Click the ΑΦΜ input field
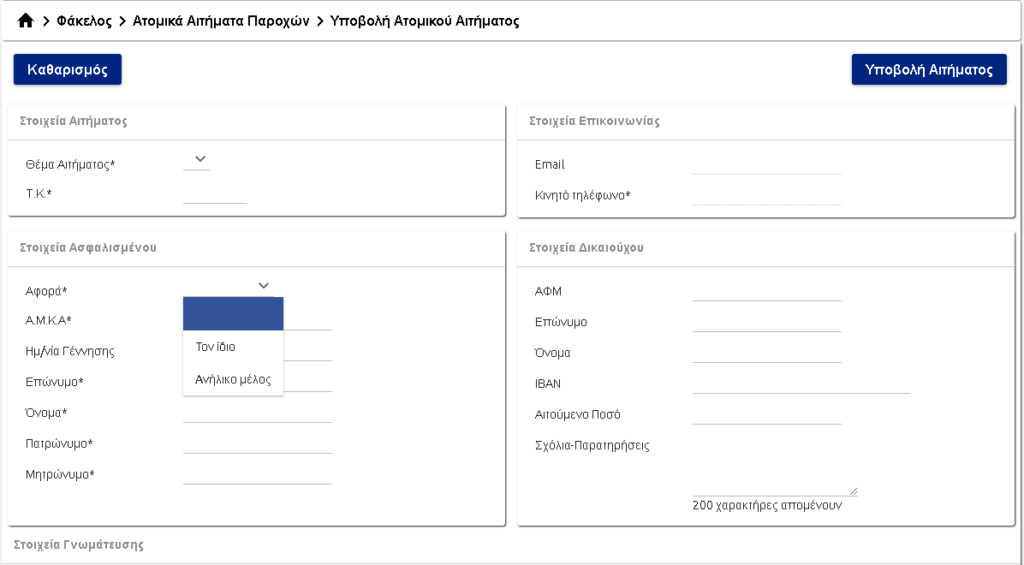 (x=767, y=291)
